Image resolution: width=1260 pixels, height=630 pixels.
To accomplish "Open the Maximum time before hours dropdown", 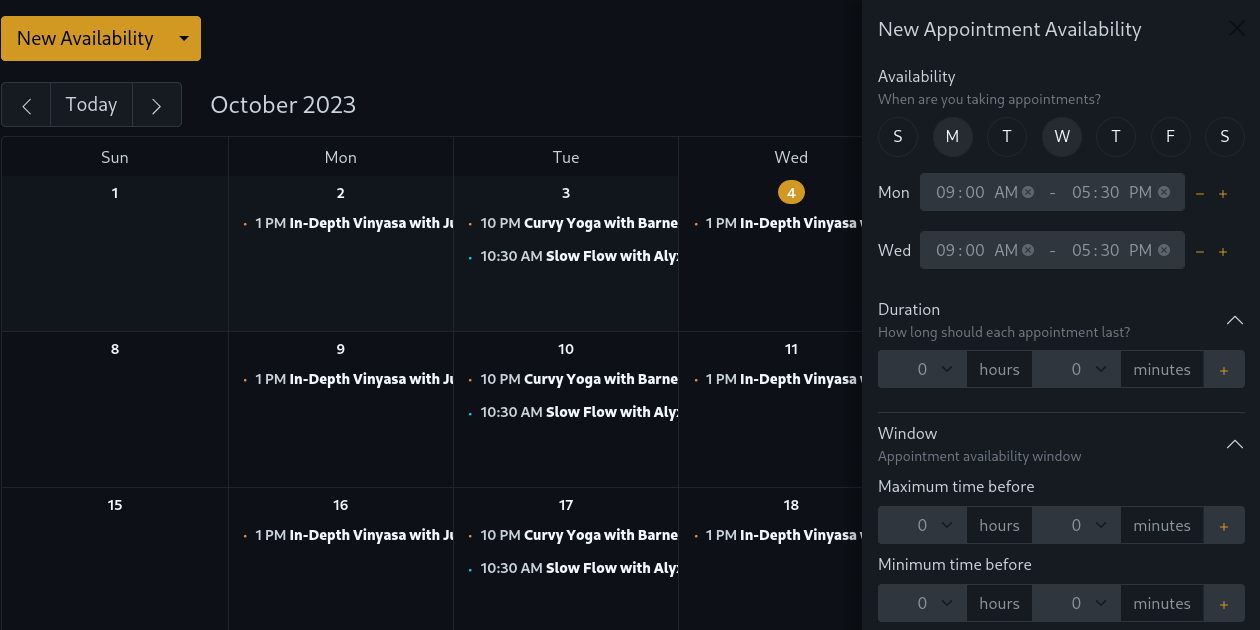I will (922, 525).
